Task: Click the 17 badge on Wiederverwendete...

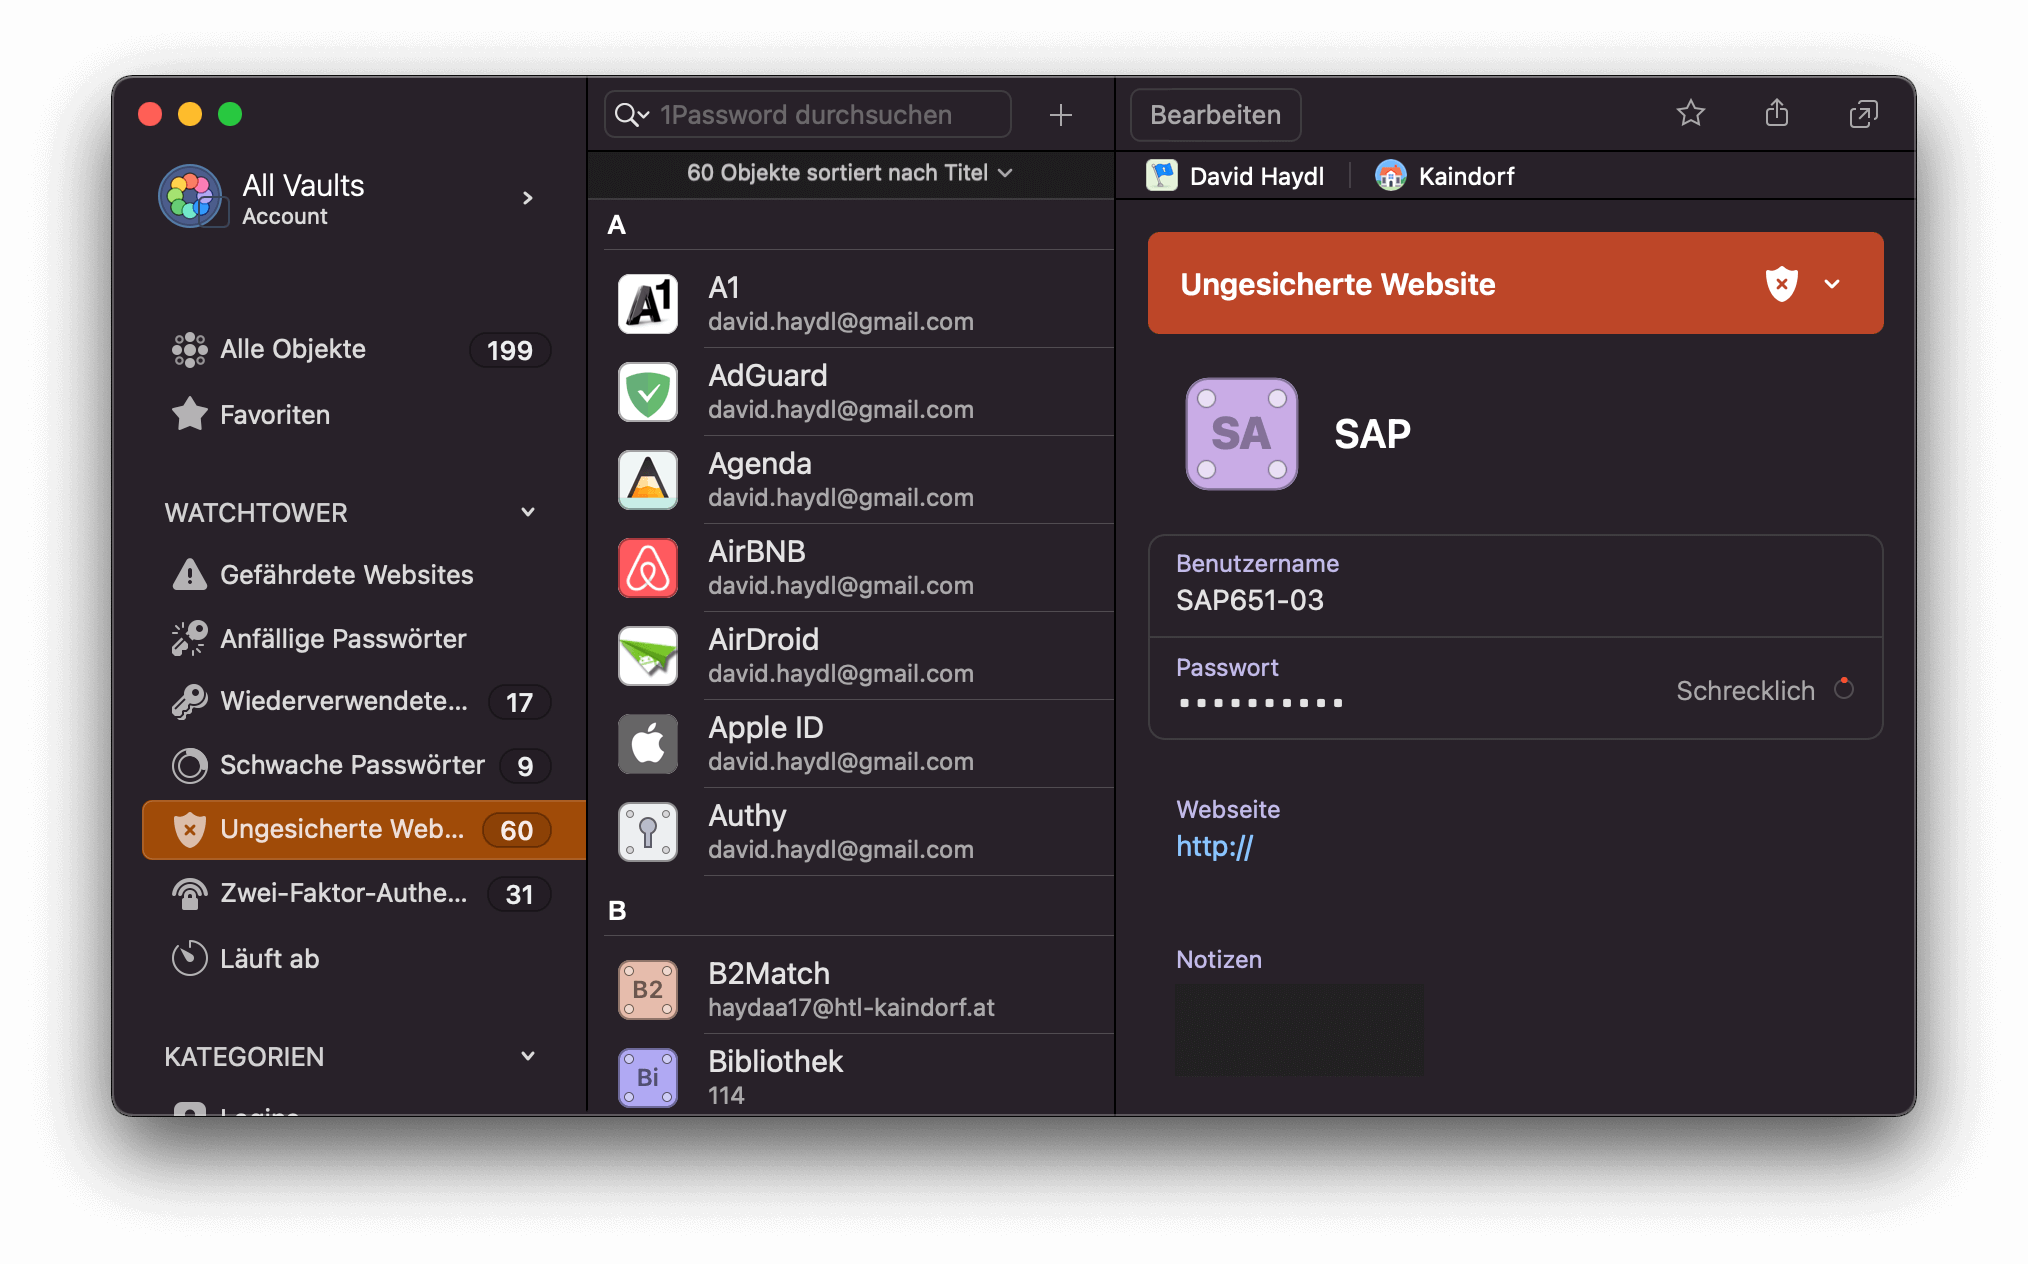Action: (519, 702)
